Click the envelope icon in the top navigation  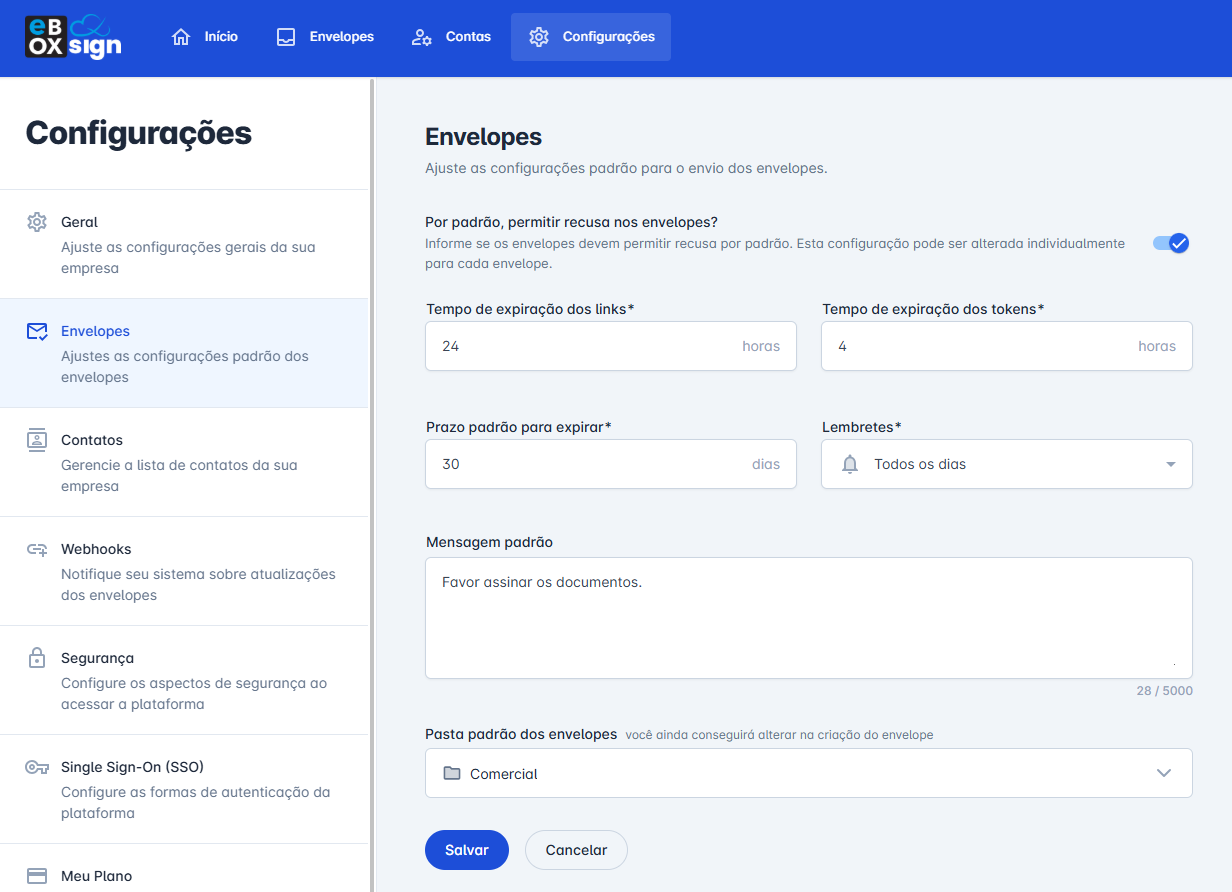tap(284, 35)
